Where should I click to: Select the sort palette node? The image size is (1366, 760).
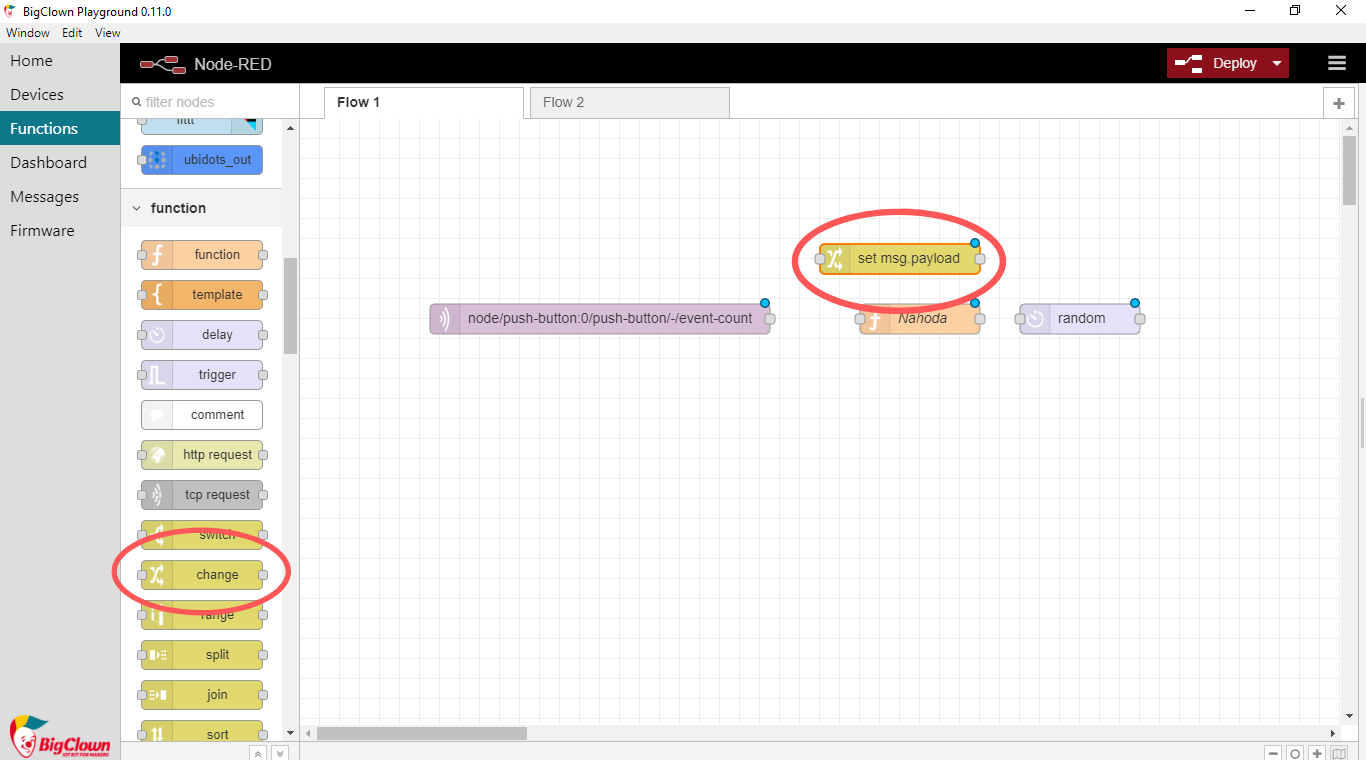[x=202, y=732]
